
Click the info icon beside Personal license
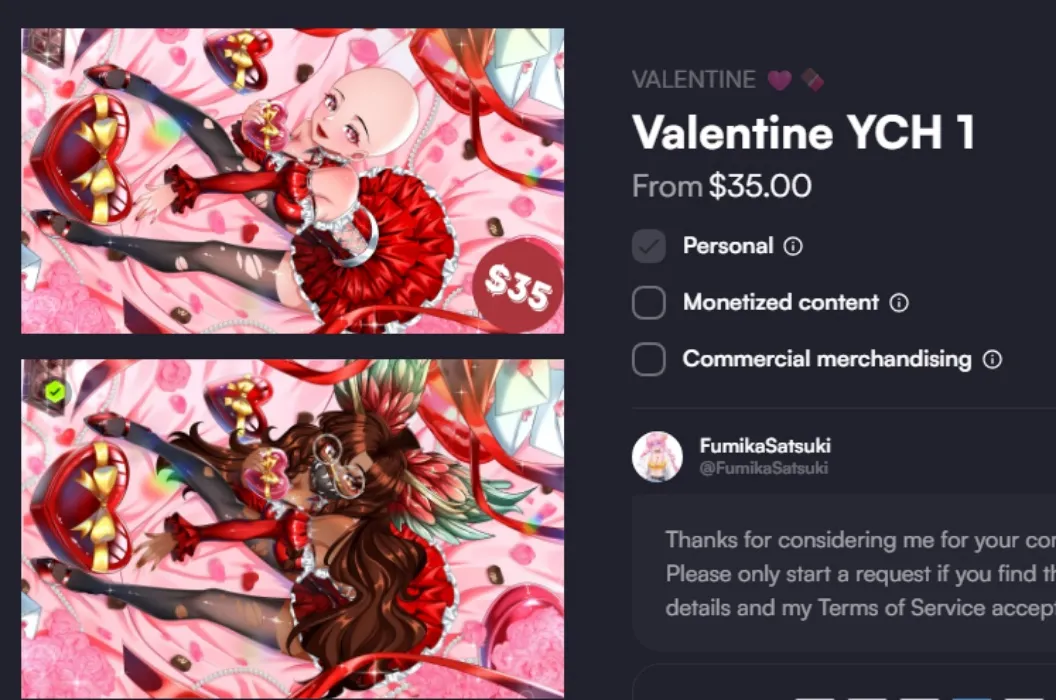pos(795,245)
